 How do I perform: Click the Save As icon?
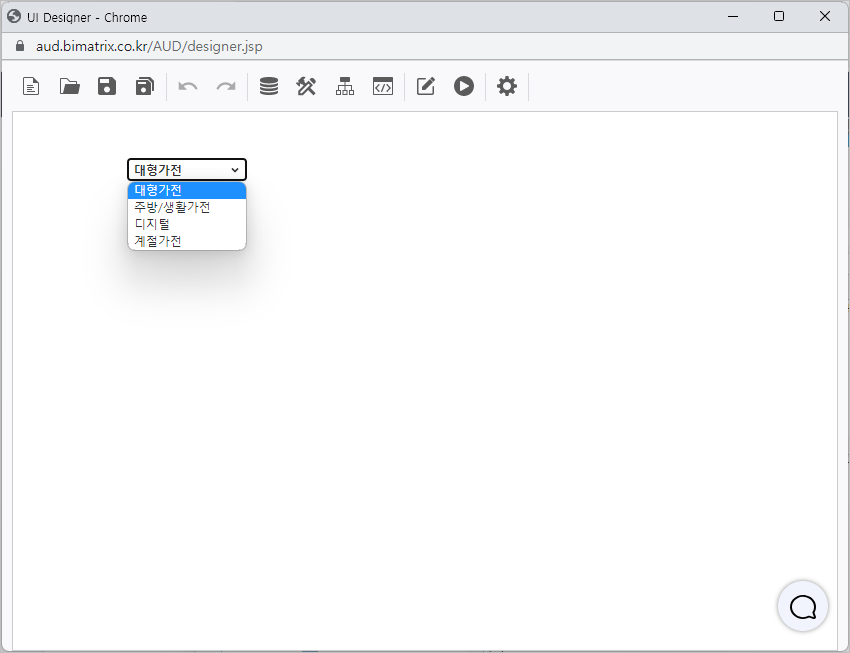coord(145,87)
